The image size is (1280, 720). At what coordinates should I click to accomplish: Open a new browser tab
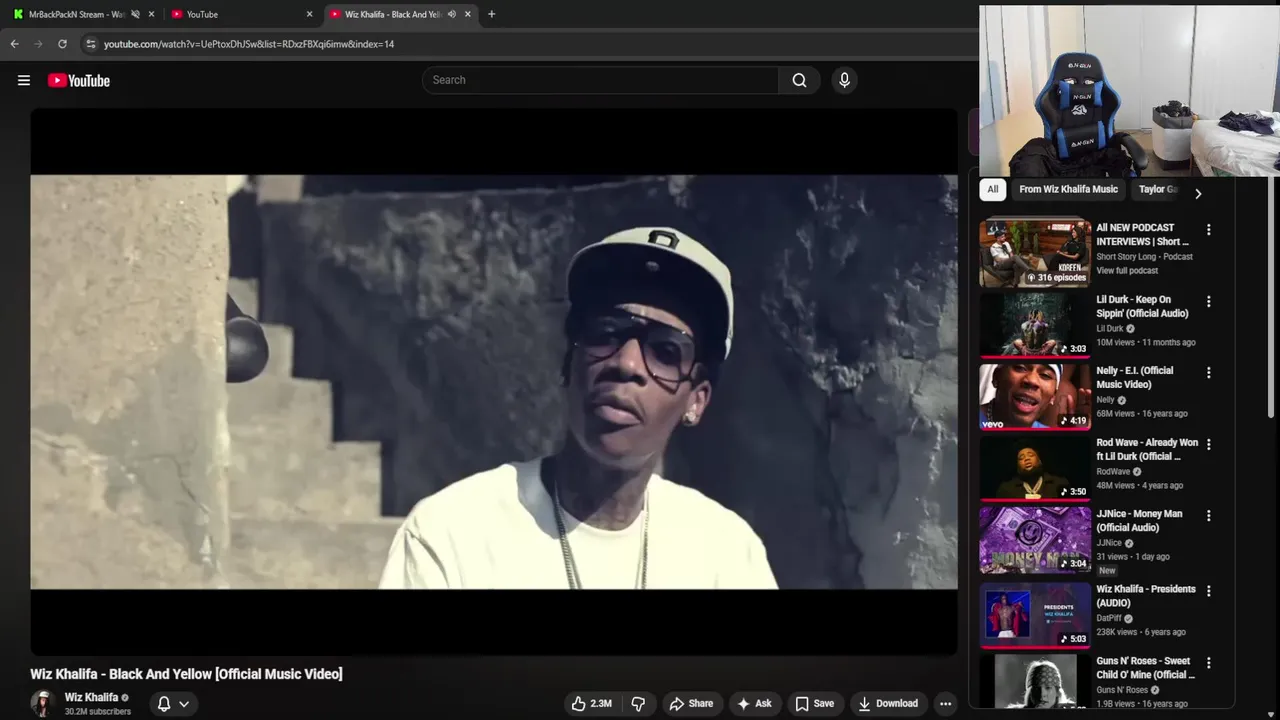[491, 14]
